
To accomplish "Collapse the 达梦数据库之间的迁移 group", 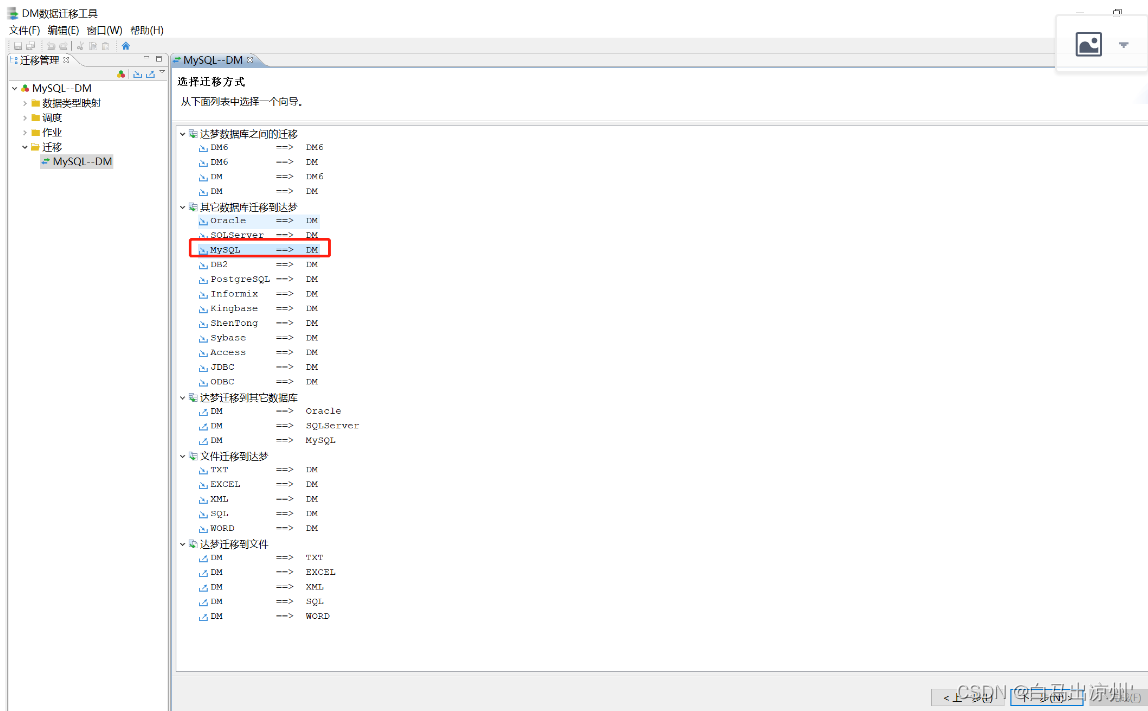I will click(x=183, y=132).
